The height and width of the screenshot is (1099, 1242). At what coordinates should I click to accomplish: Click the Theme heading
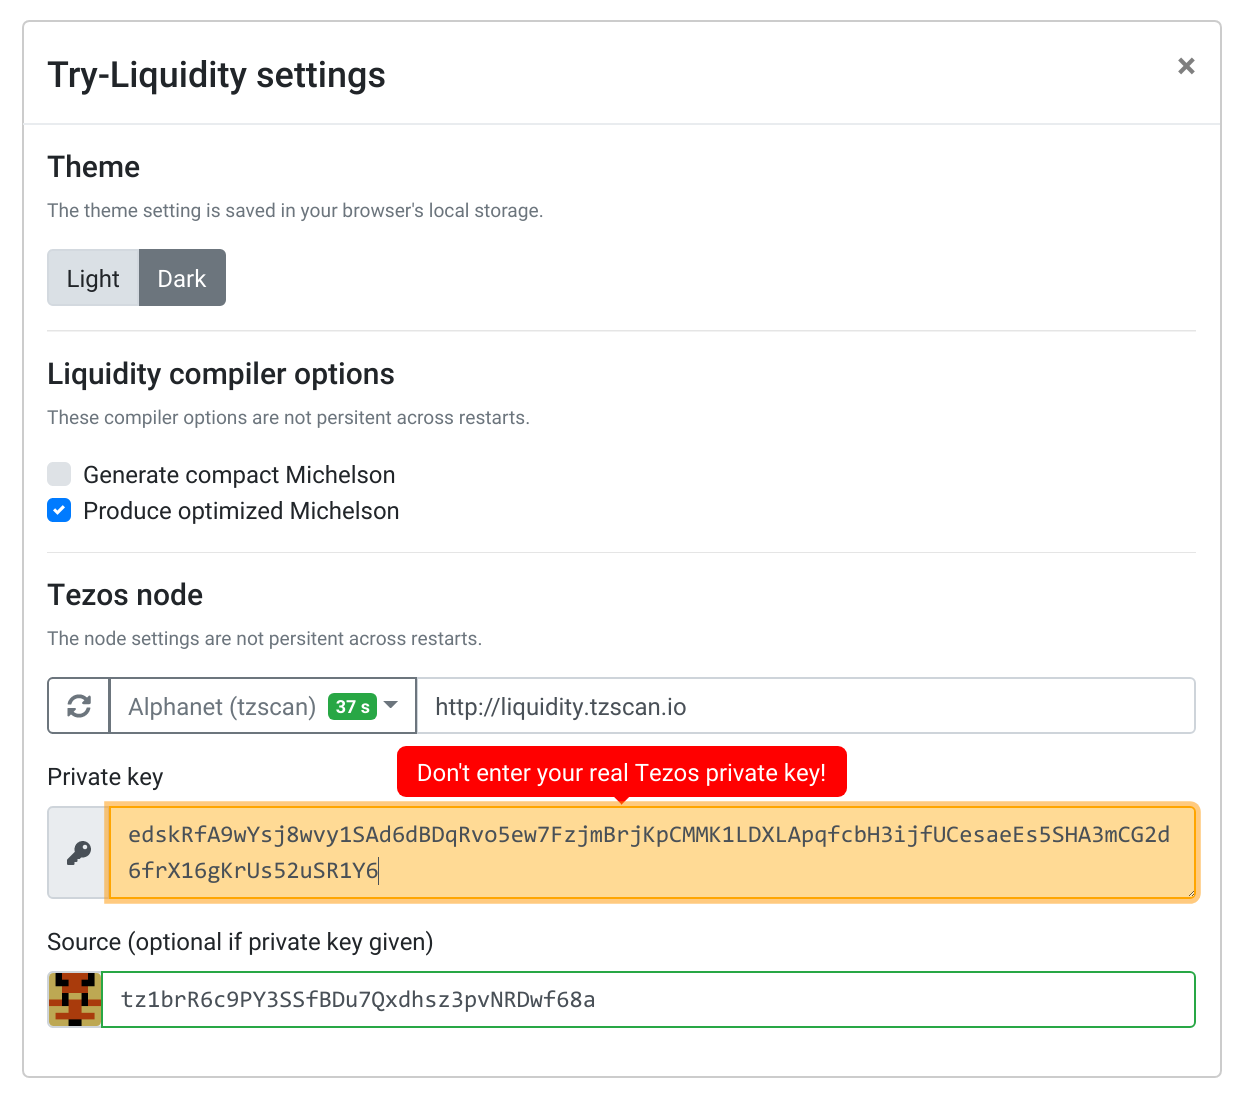[94, 167]
